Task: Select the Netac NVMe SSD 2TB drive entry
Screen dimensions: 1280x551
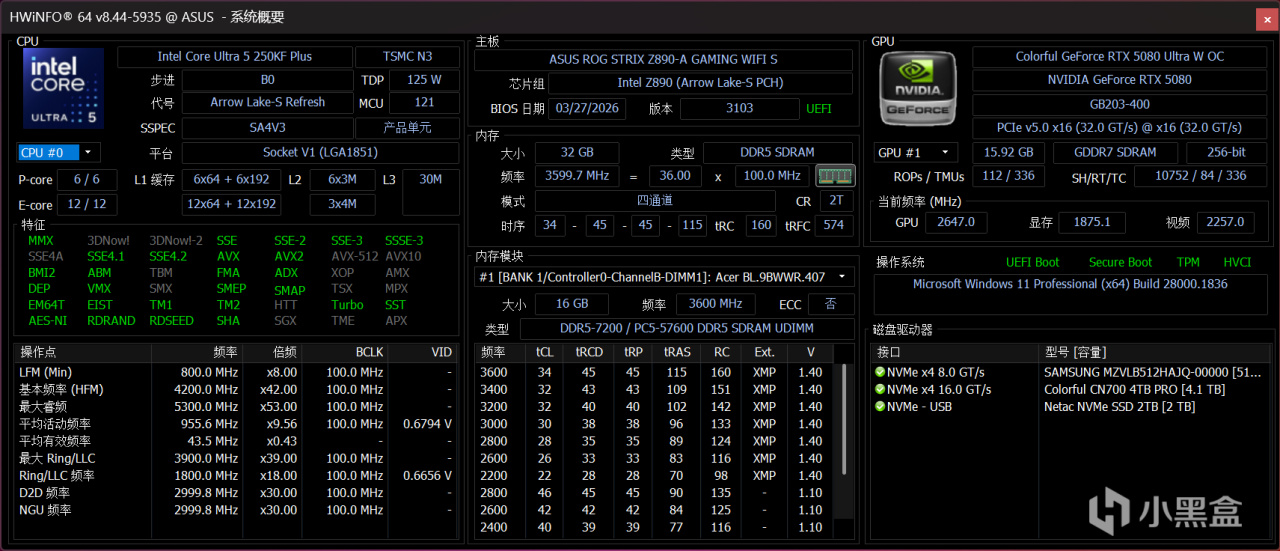Action: 1119,406
